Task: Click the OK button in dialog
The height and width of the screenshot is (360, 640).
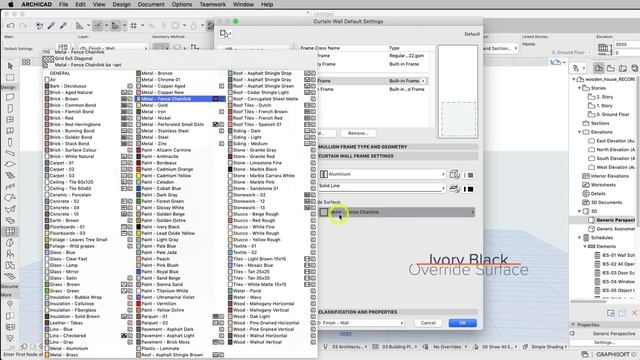Action: click(x=462, y=323)
